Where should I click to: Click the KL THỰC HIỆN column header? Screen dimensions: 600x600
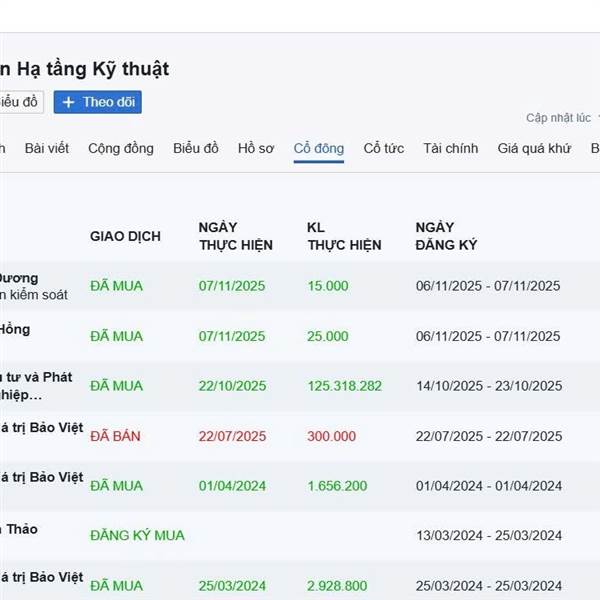(x=344, y=236)
